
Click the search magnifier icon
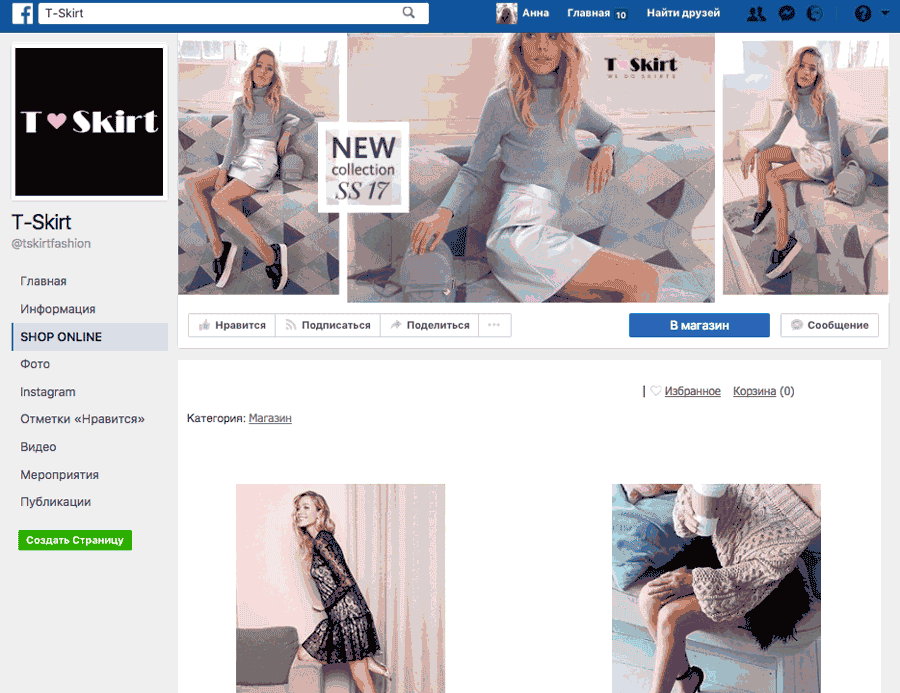408,13
